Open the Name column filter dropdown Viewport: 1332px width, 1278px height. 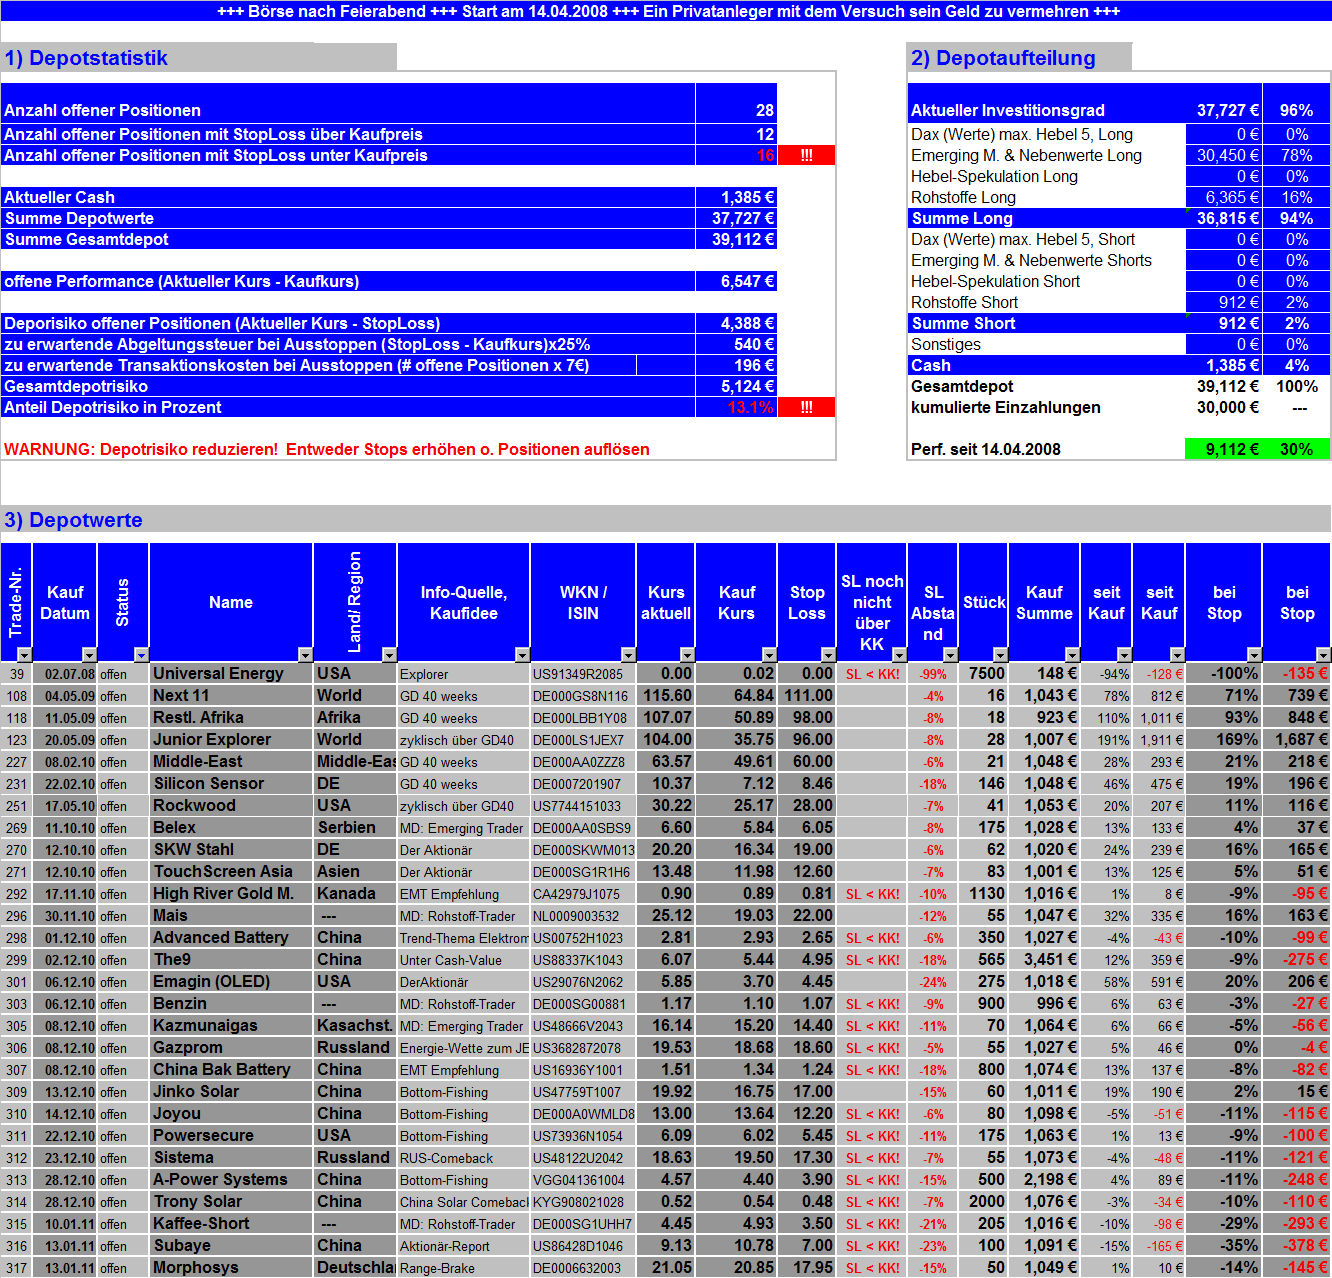307,655
